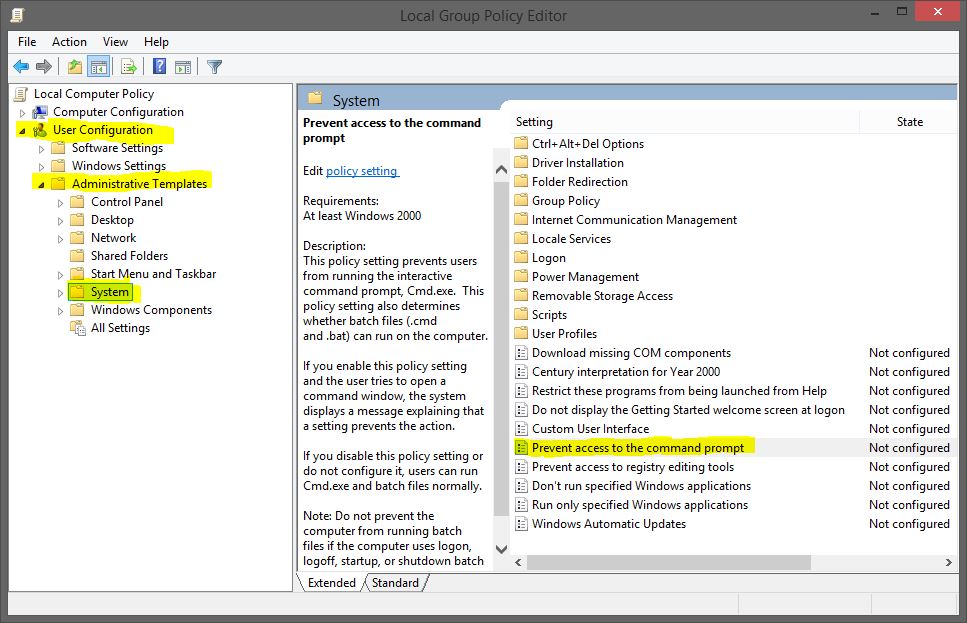Viewport: 967px width, 623px height.
Task: Click the Ctrl+Alt+Del Options folder icon
Action: pyautogui.click(x=521, y=143)
